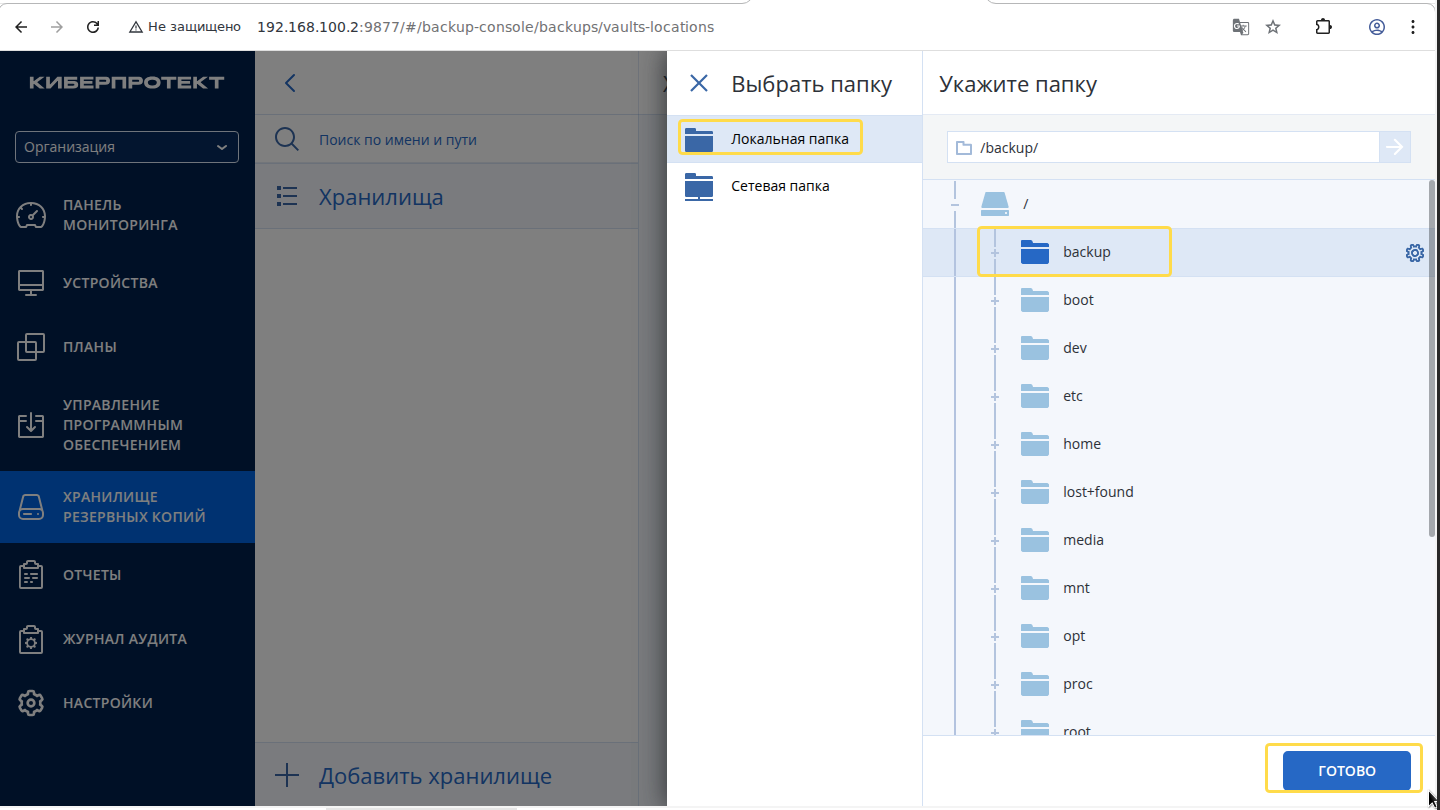This screenshot has height=810, width=1440.
Task: Click the /backup/ path input field
Action: [x=1163, y=147]
